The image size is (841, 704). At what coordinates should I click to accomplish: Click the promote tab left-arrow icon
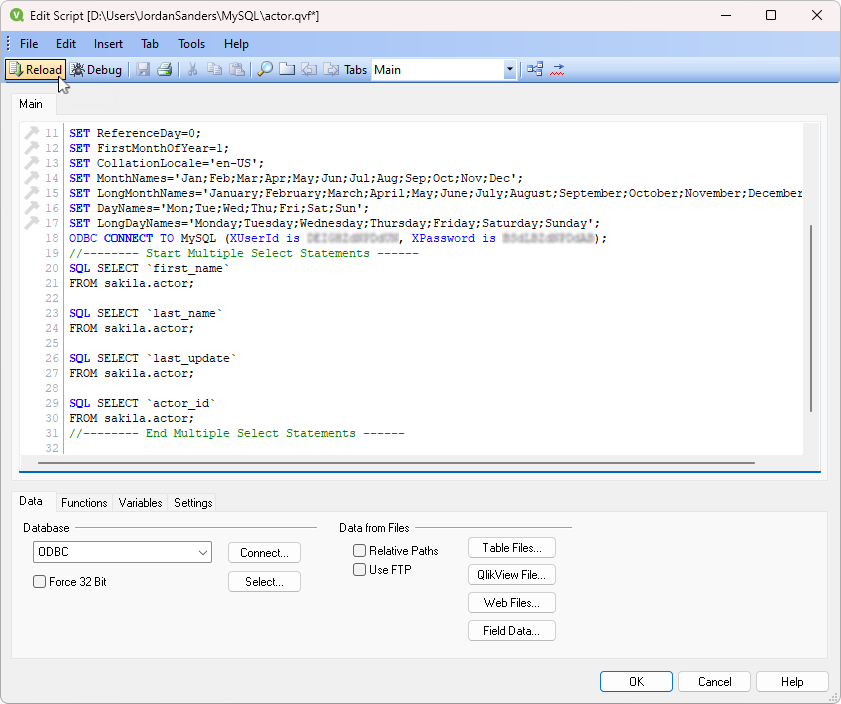(308, 69)
